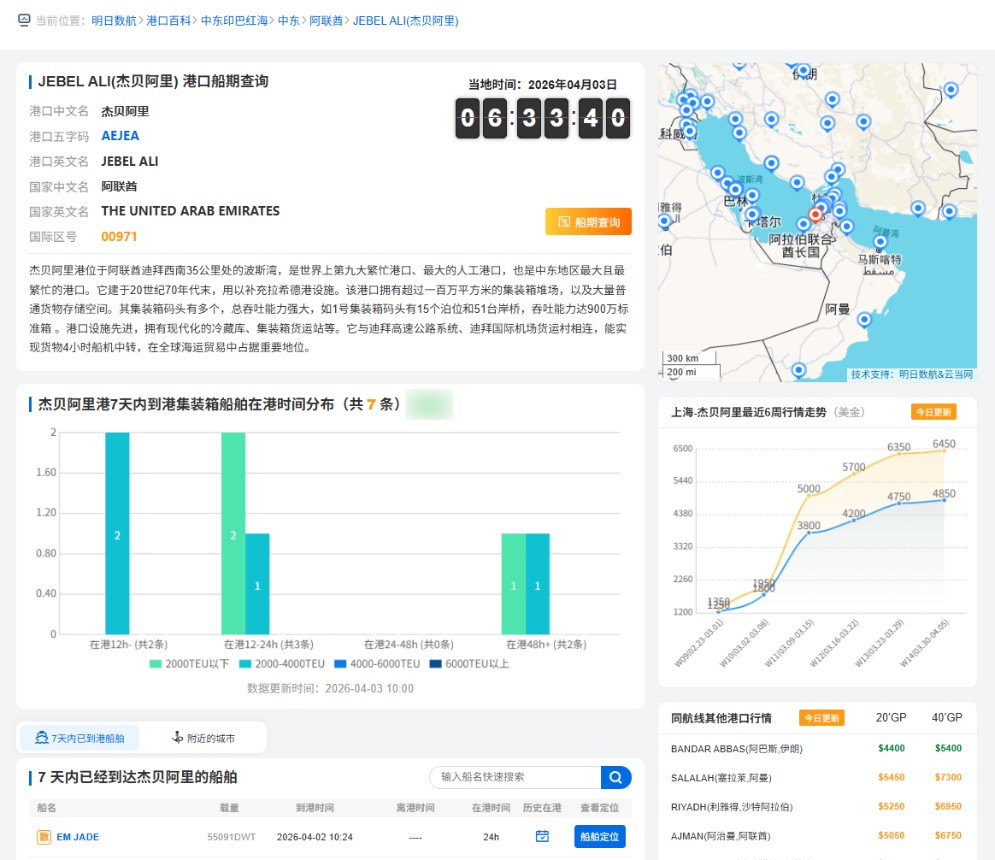
Task: Open the history-in-port calendar icon for EM JADE
Action: click(x=542, y=837)
